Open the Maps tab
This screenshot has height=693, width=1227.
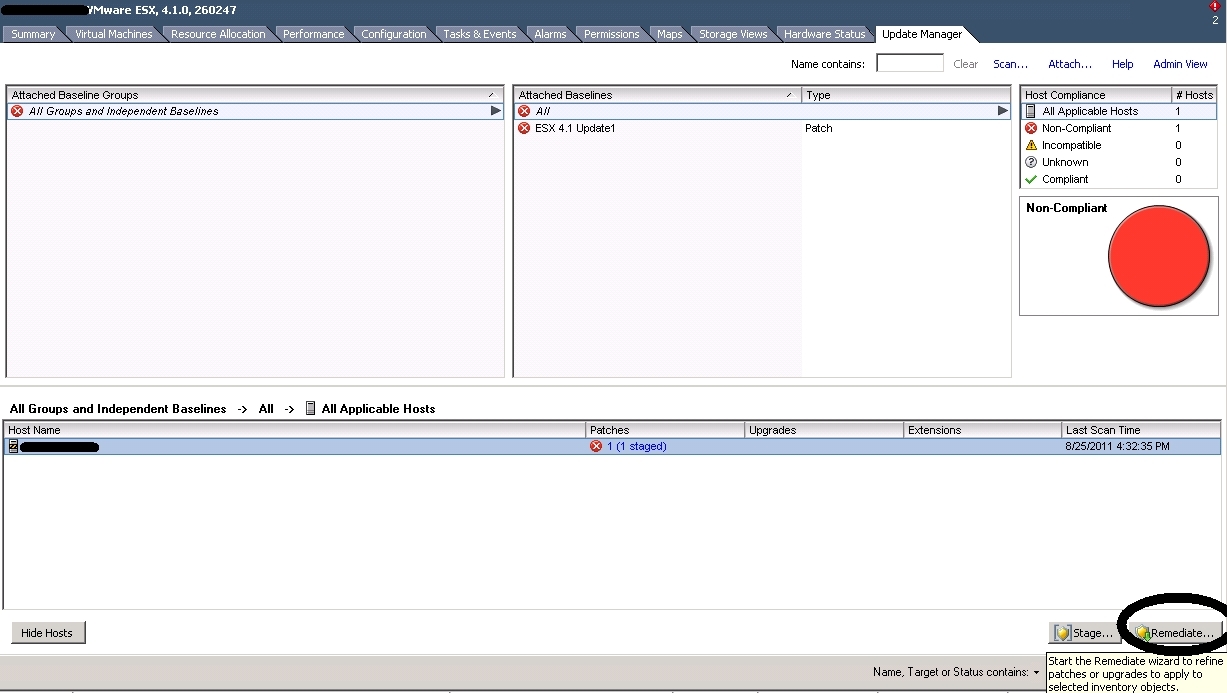(669, 34)
